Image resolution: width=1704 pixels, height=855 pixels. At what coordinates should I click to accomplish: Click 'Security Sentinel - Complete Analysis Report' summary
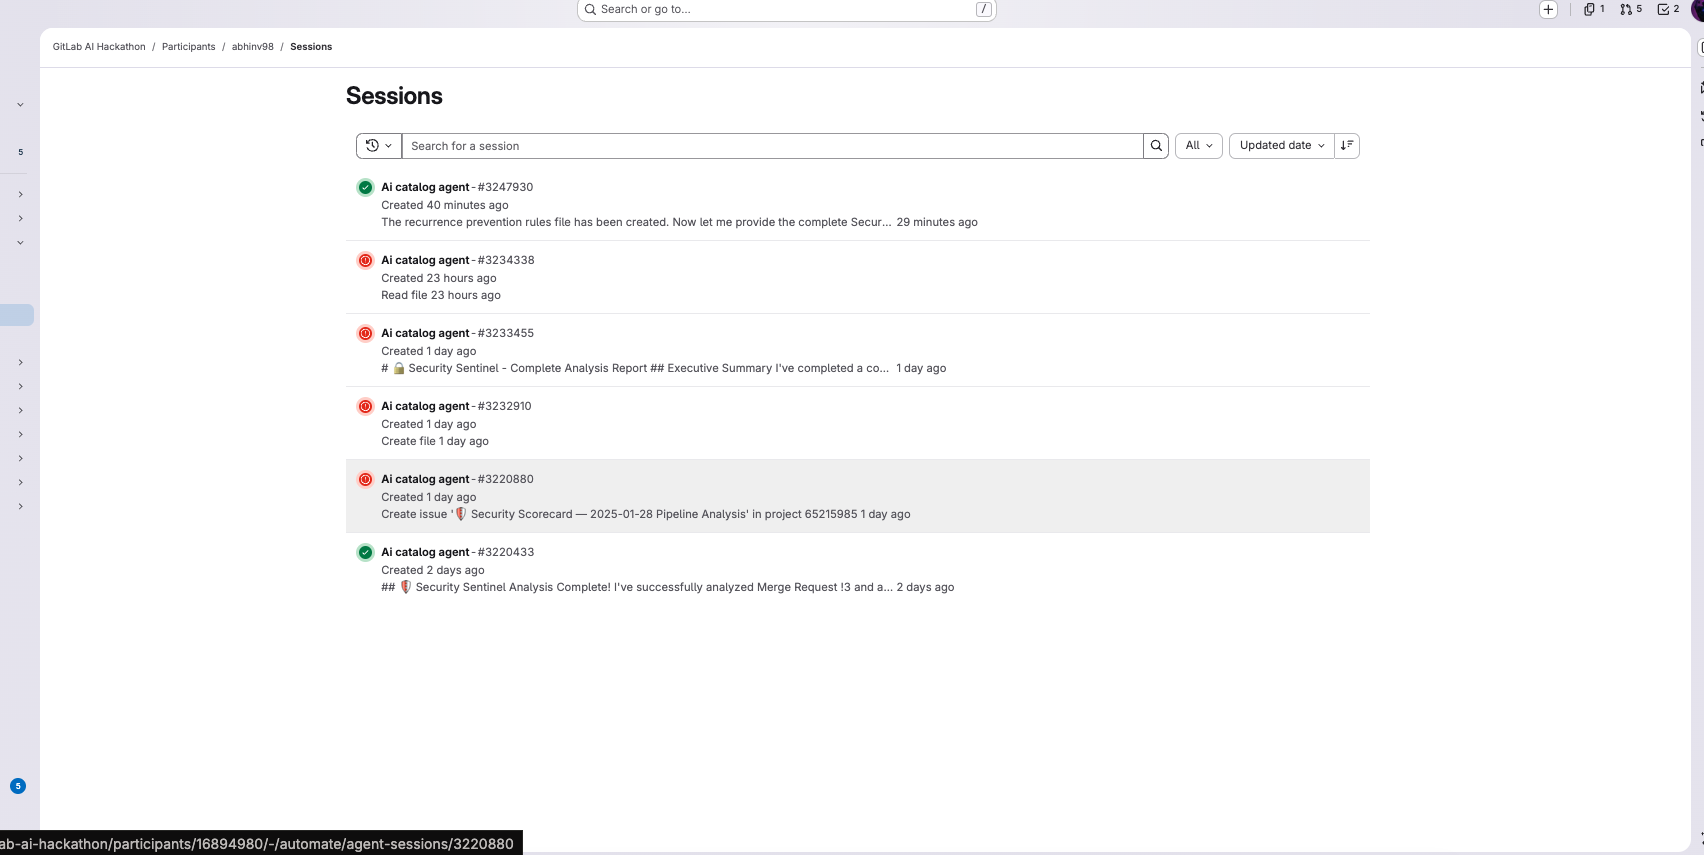635,368
